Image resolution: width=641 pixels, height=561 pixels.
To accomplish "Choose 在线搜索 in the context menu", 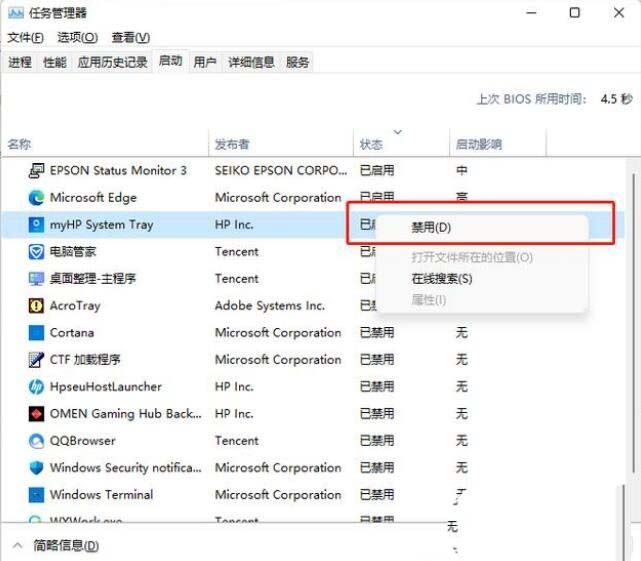I will point(441,279).
